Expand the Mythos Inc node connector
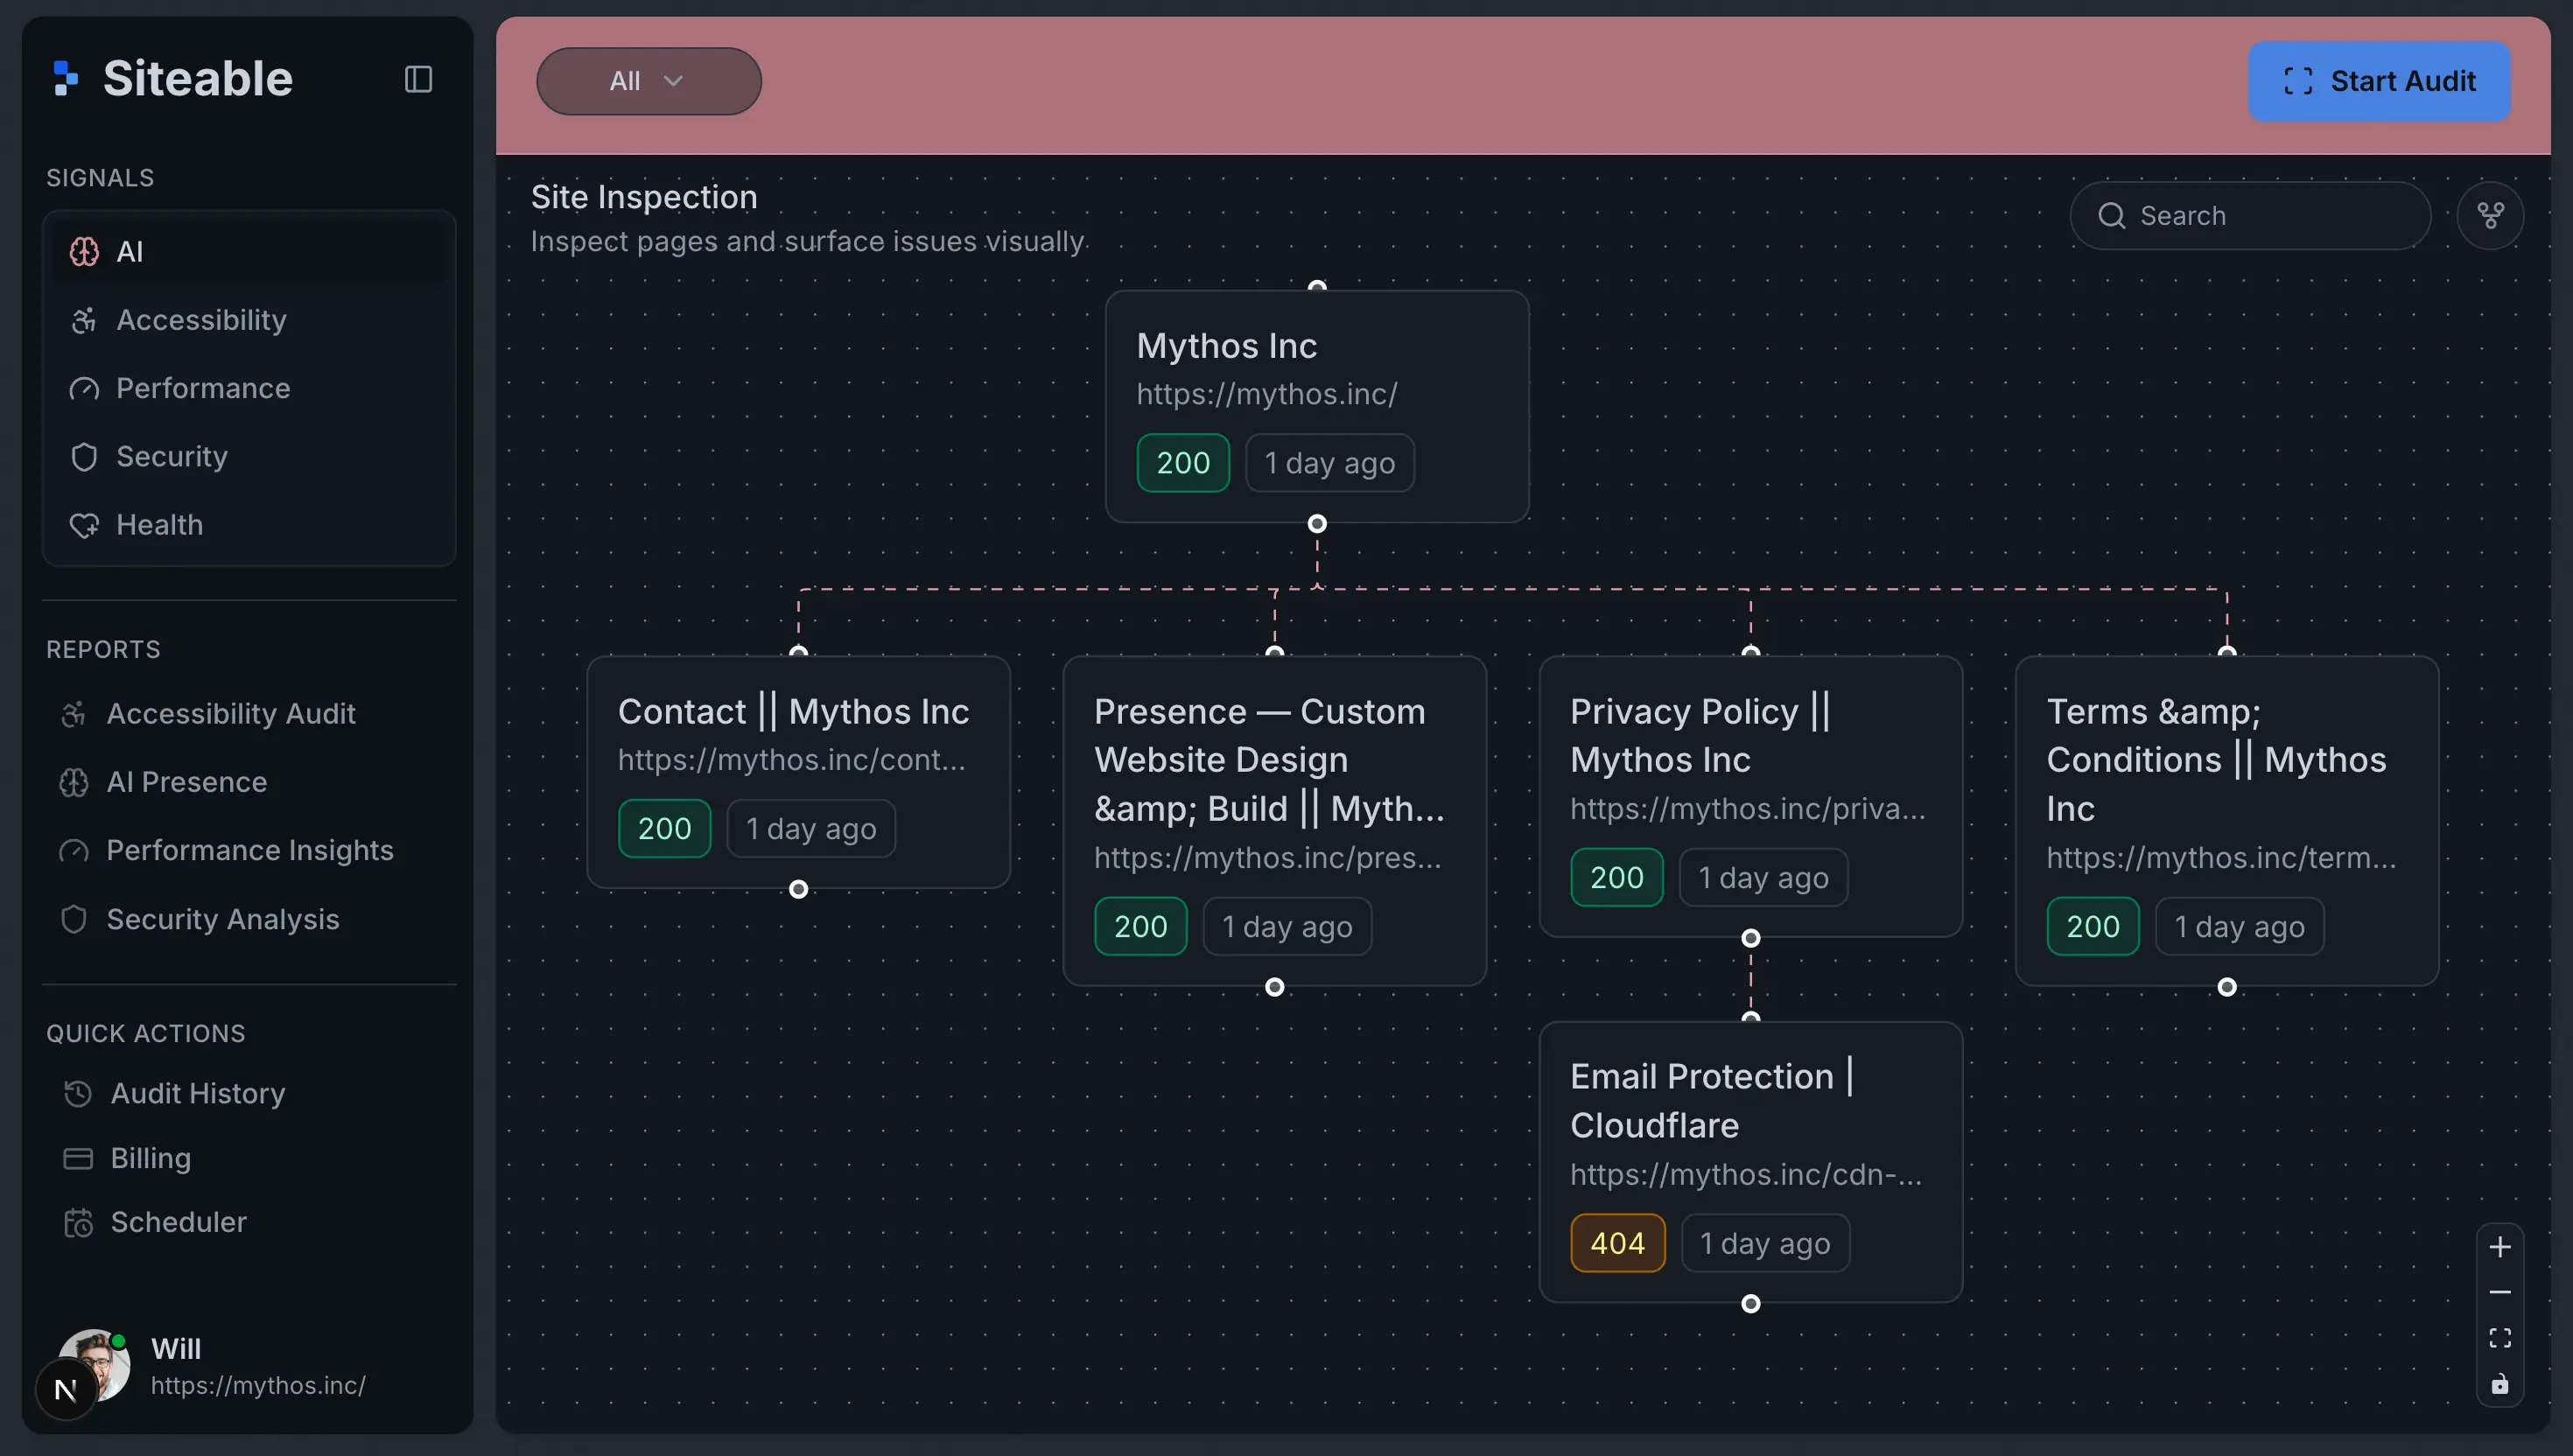 pyautogui.click(x=1317, y=523)
